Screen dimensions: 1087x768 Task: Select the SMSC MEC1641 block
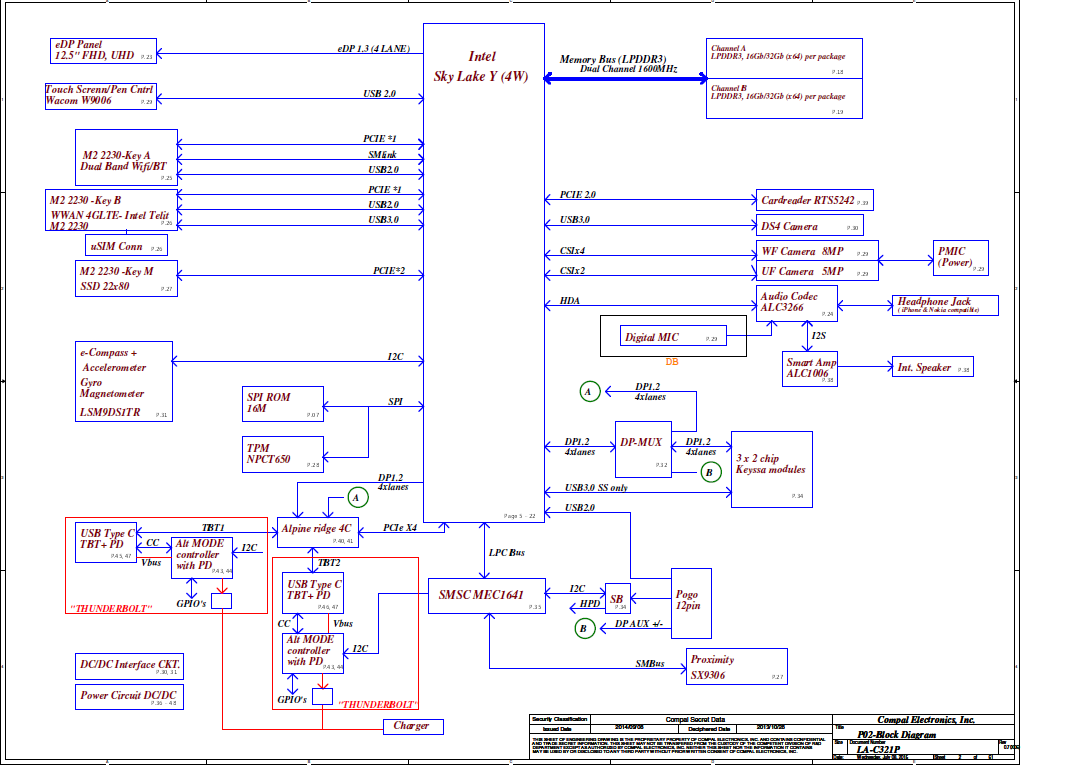point(487,596)
